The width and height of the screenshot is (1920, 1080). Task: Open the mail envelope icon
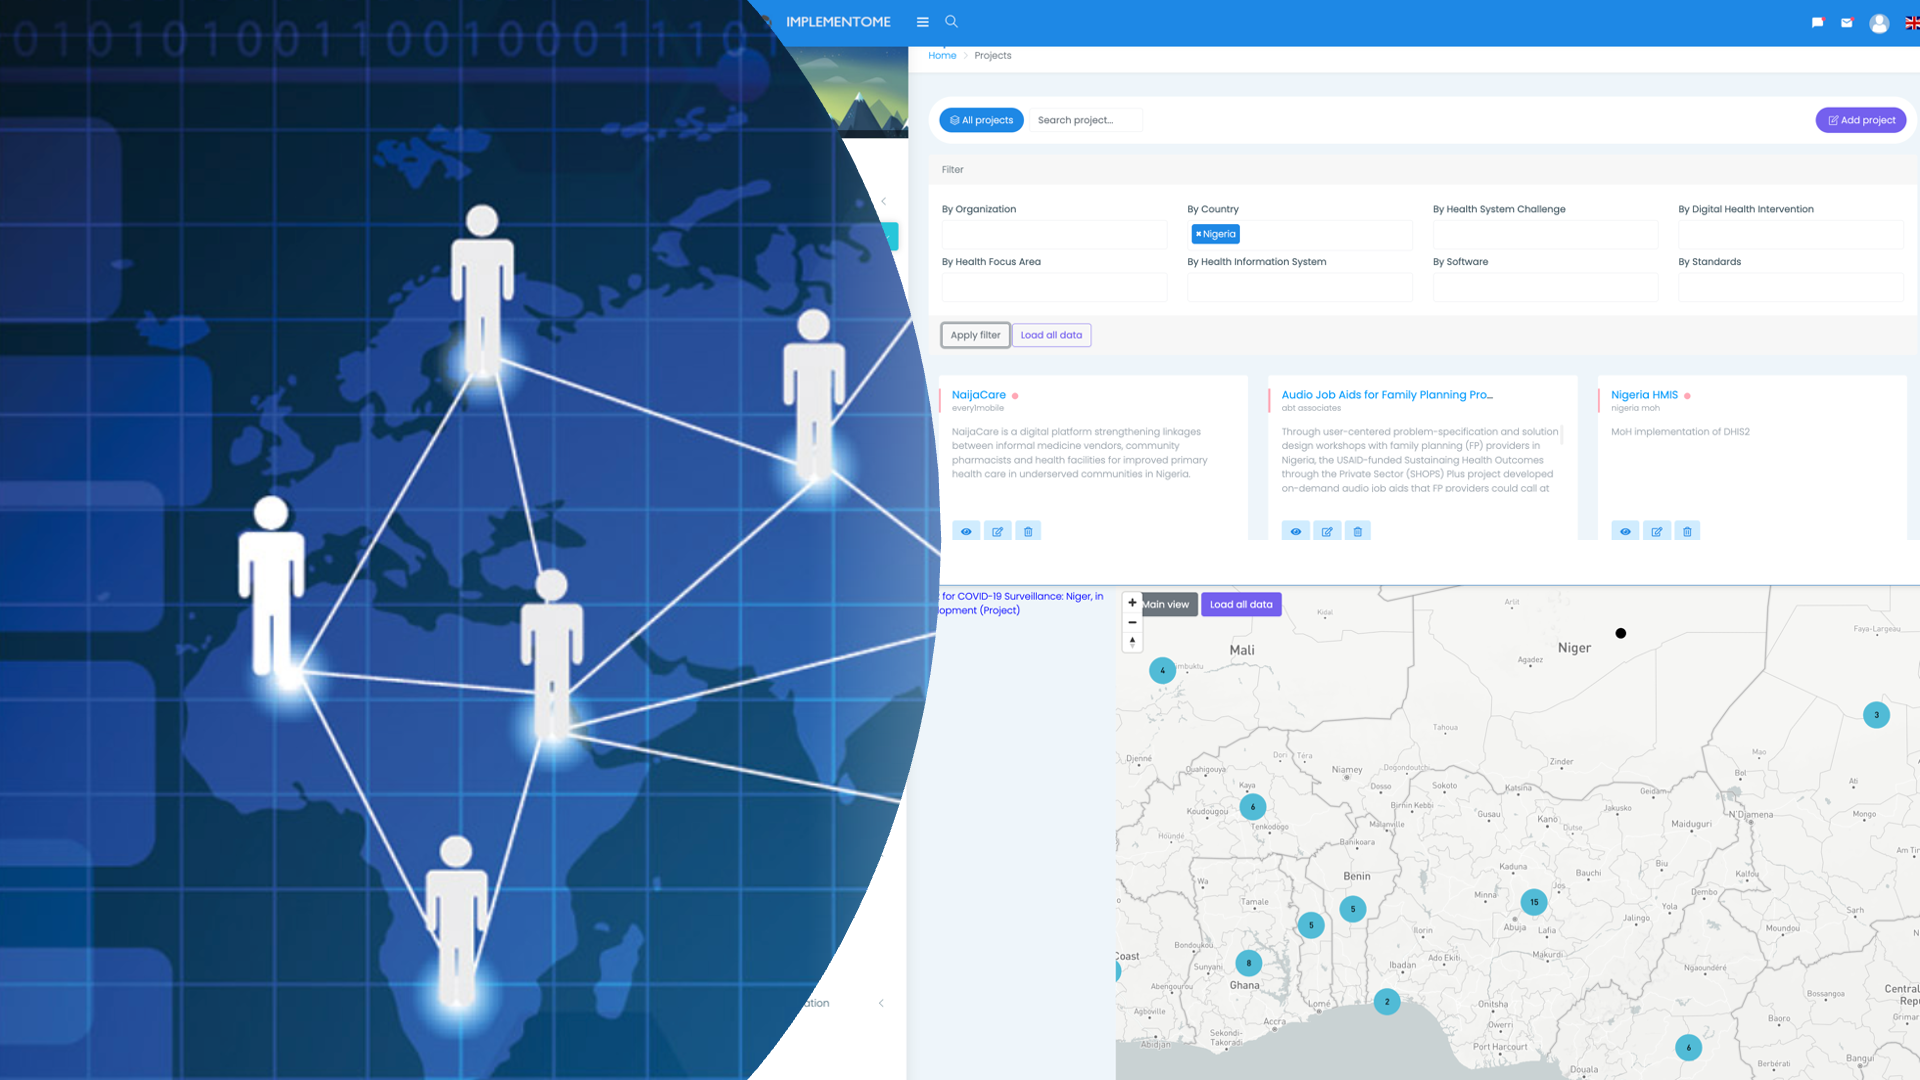[x=1846, y=23]
